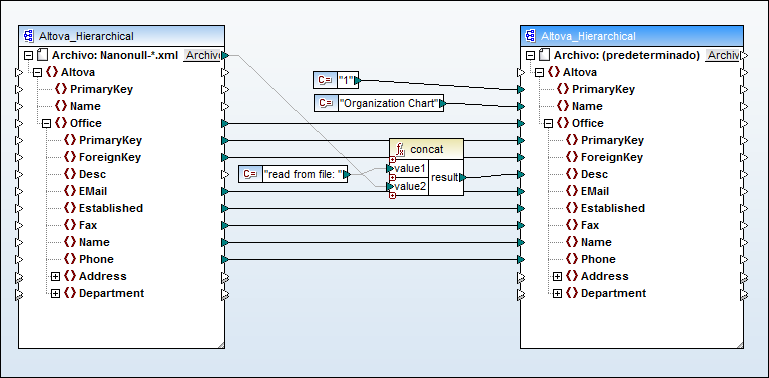
Task: Collapse the source Office node
Action: [x=47, y=124]
